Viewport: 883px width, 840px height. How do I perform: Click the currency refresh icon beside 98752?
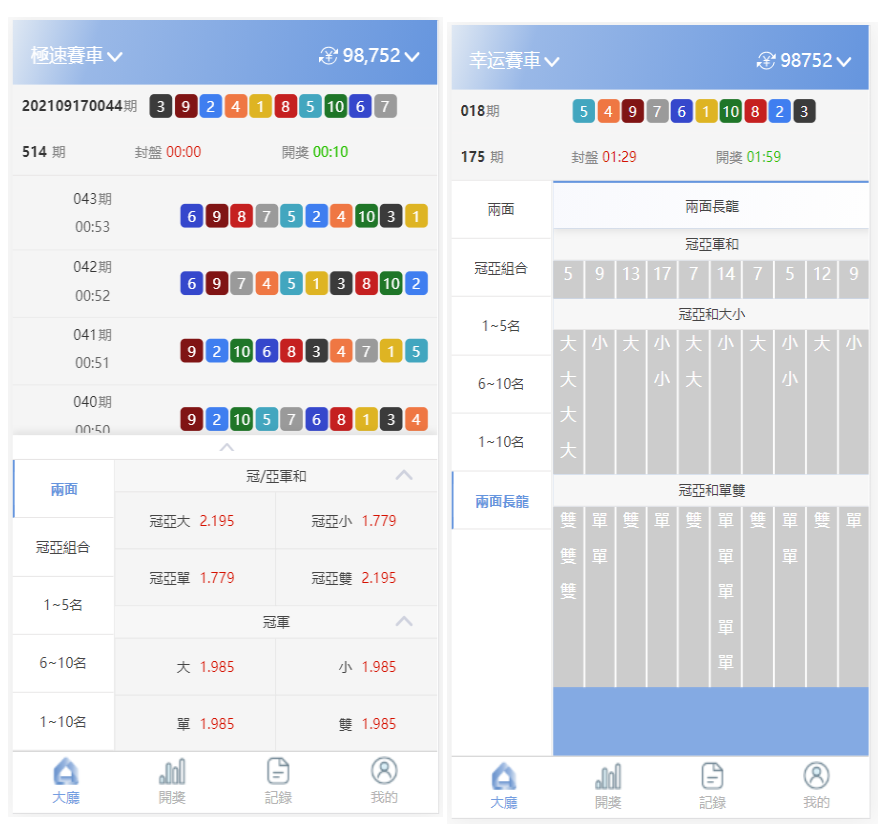pyautogui.click(x=766, y=61)
